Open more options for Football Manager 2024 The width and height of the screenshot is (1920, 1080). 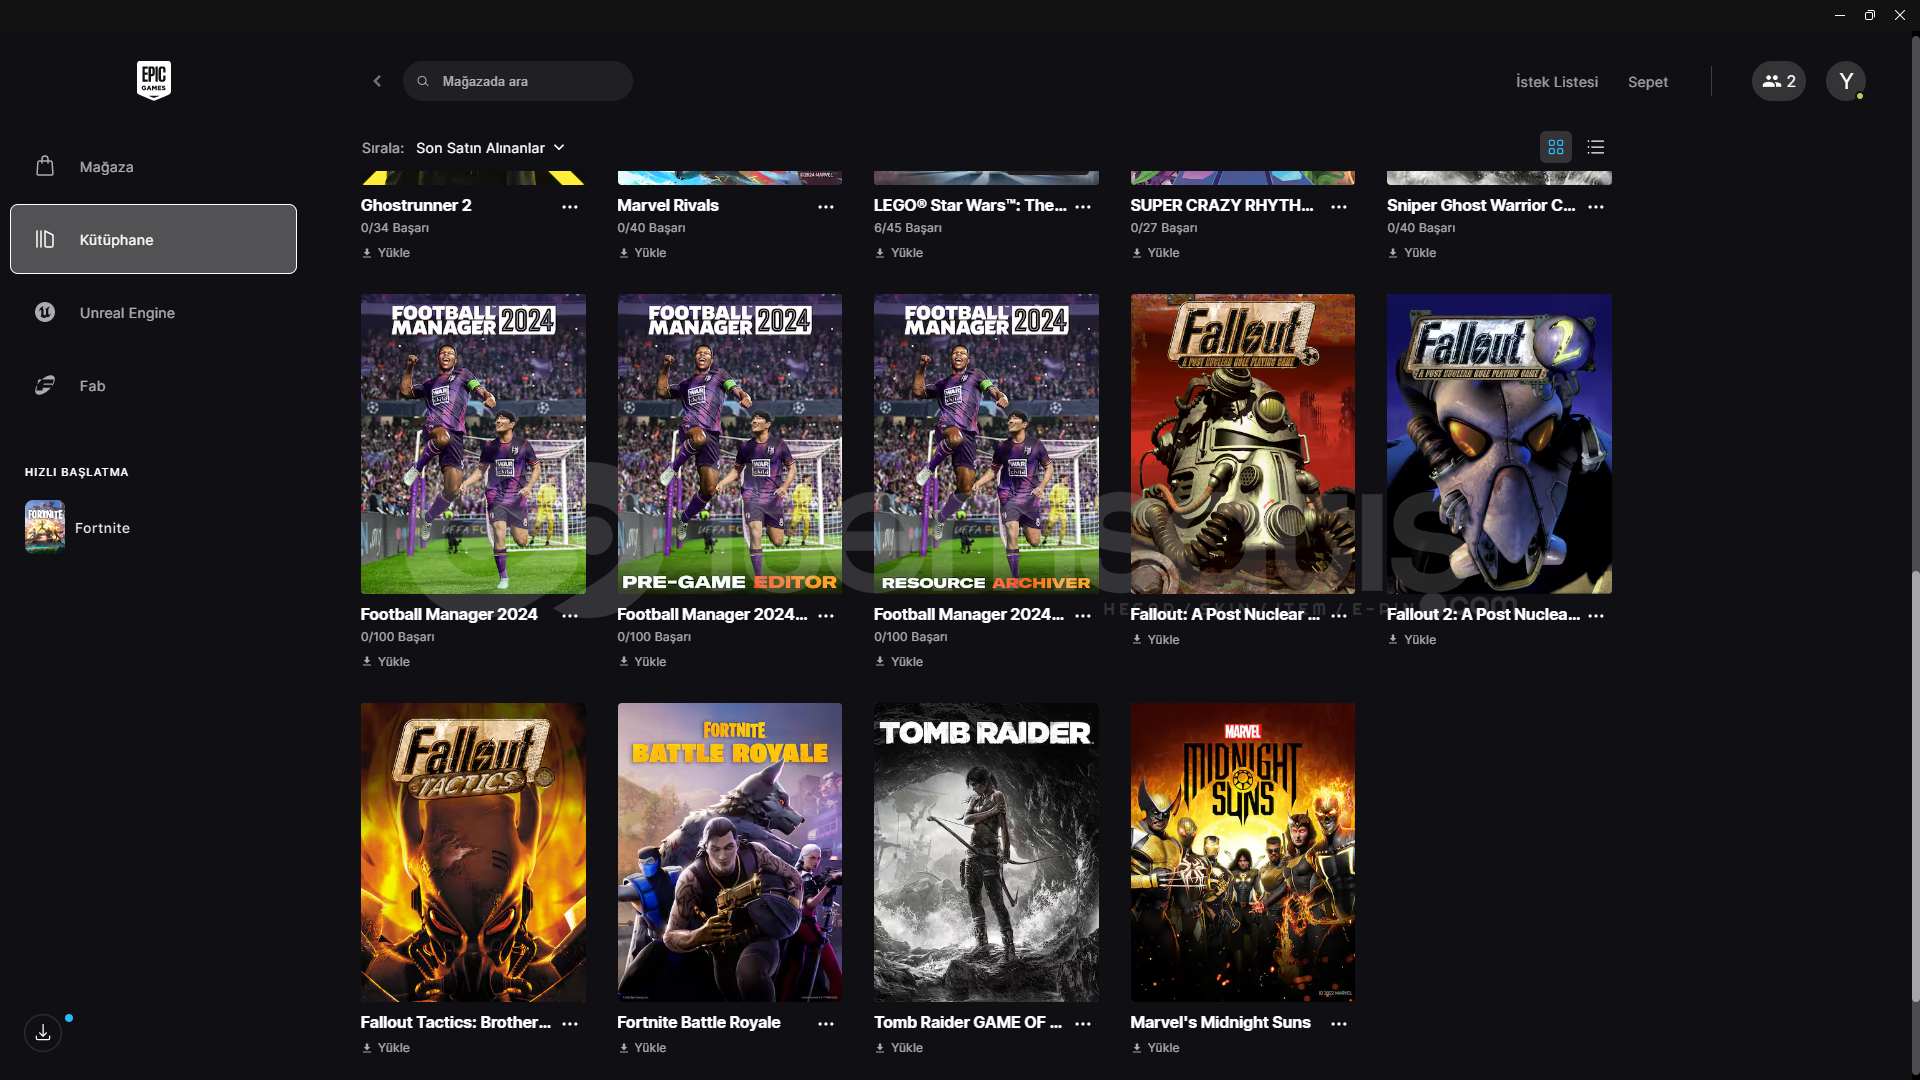coord(570,615)
